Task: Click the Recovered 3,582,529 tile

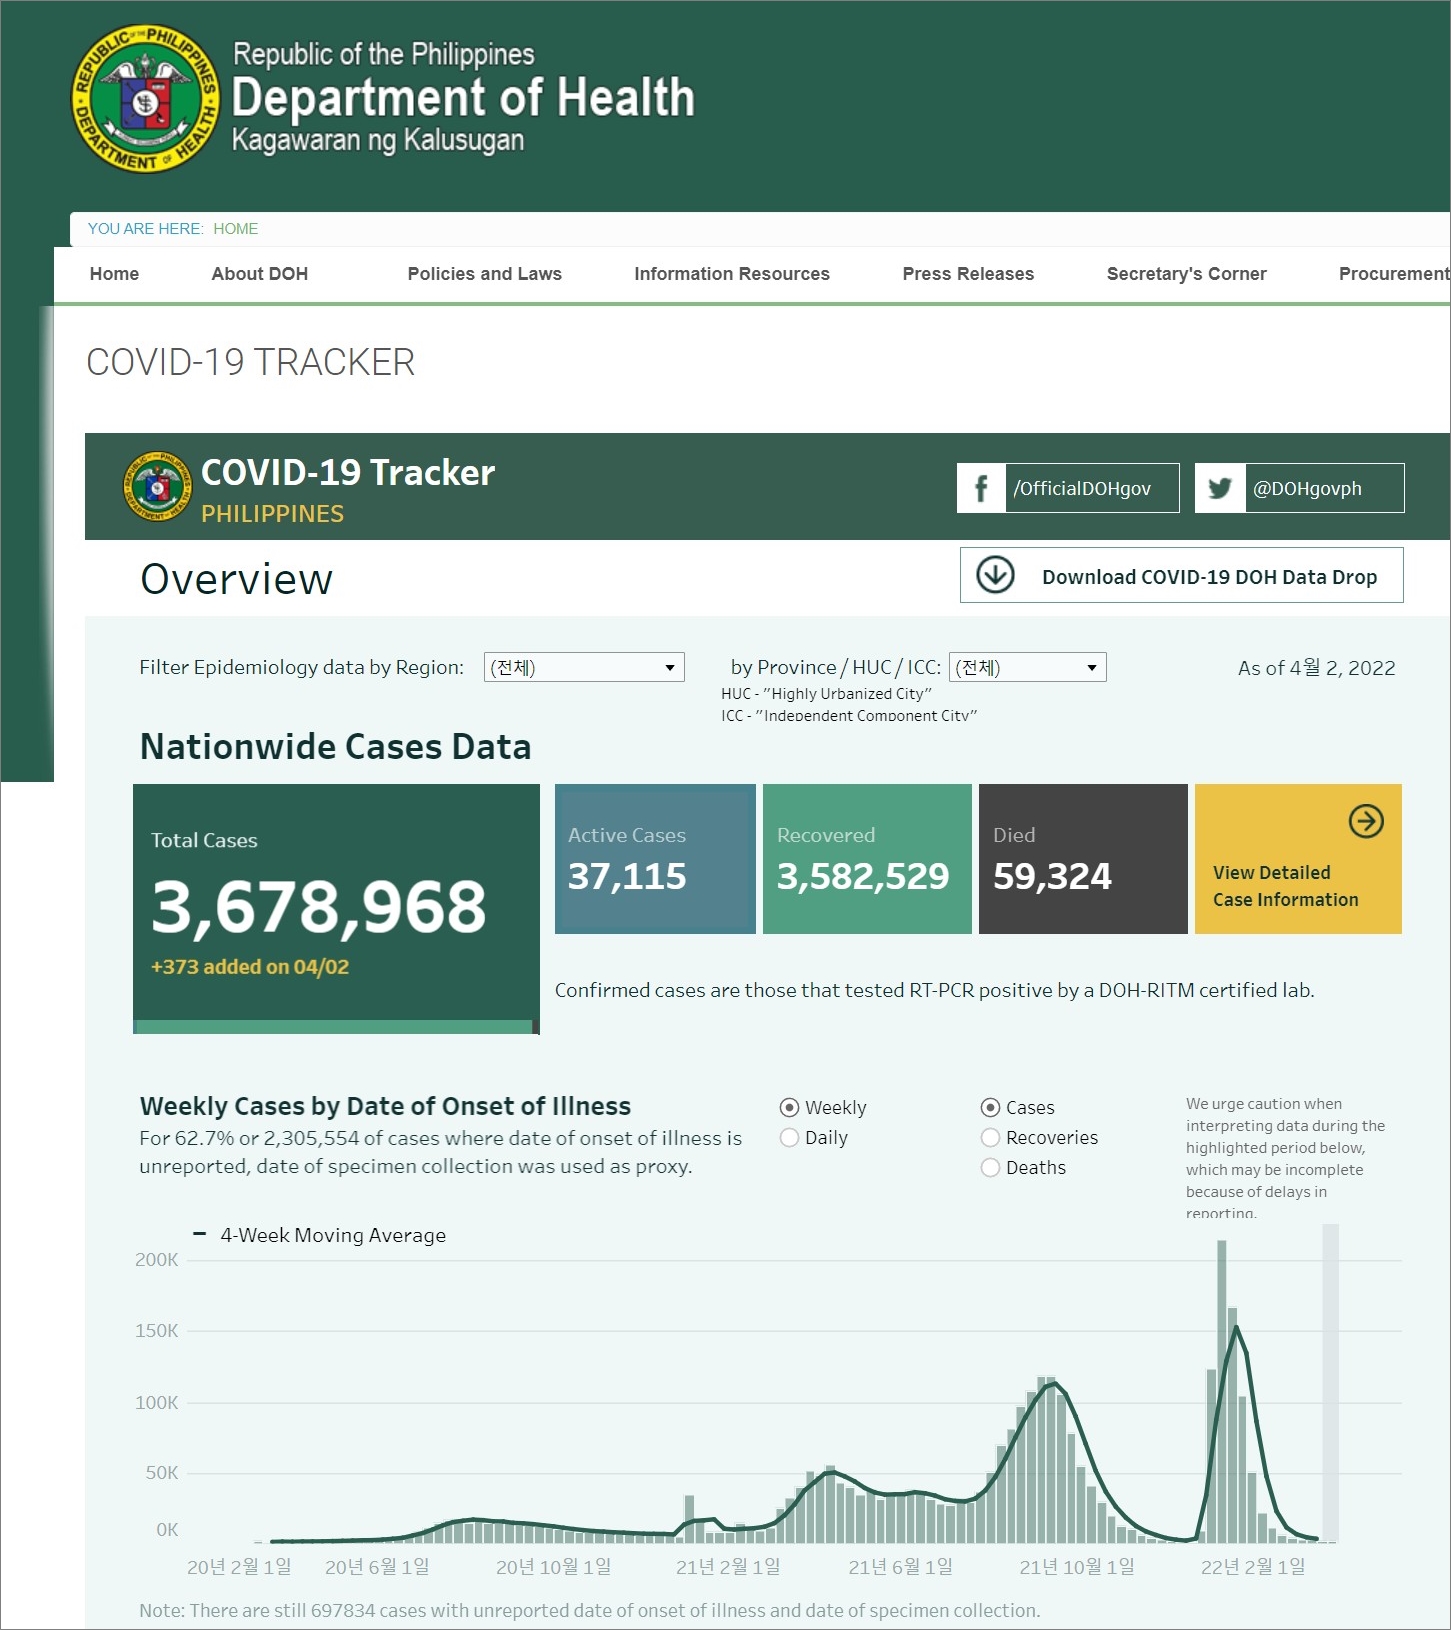Action: tap(867, 859)
